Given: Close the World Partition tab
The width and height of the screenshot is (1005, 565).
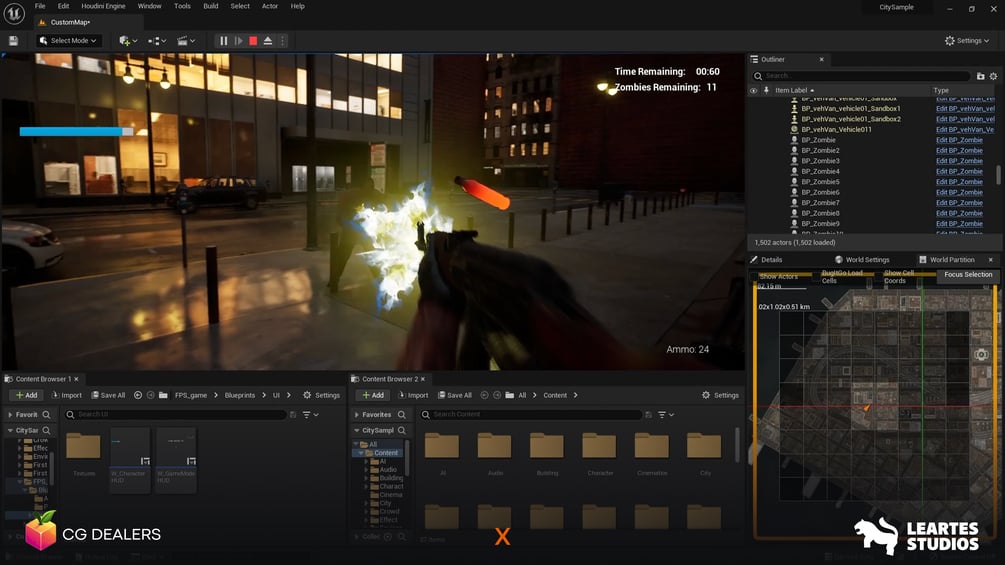Looking at the screenshot, I should [x=990, y=259].
